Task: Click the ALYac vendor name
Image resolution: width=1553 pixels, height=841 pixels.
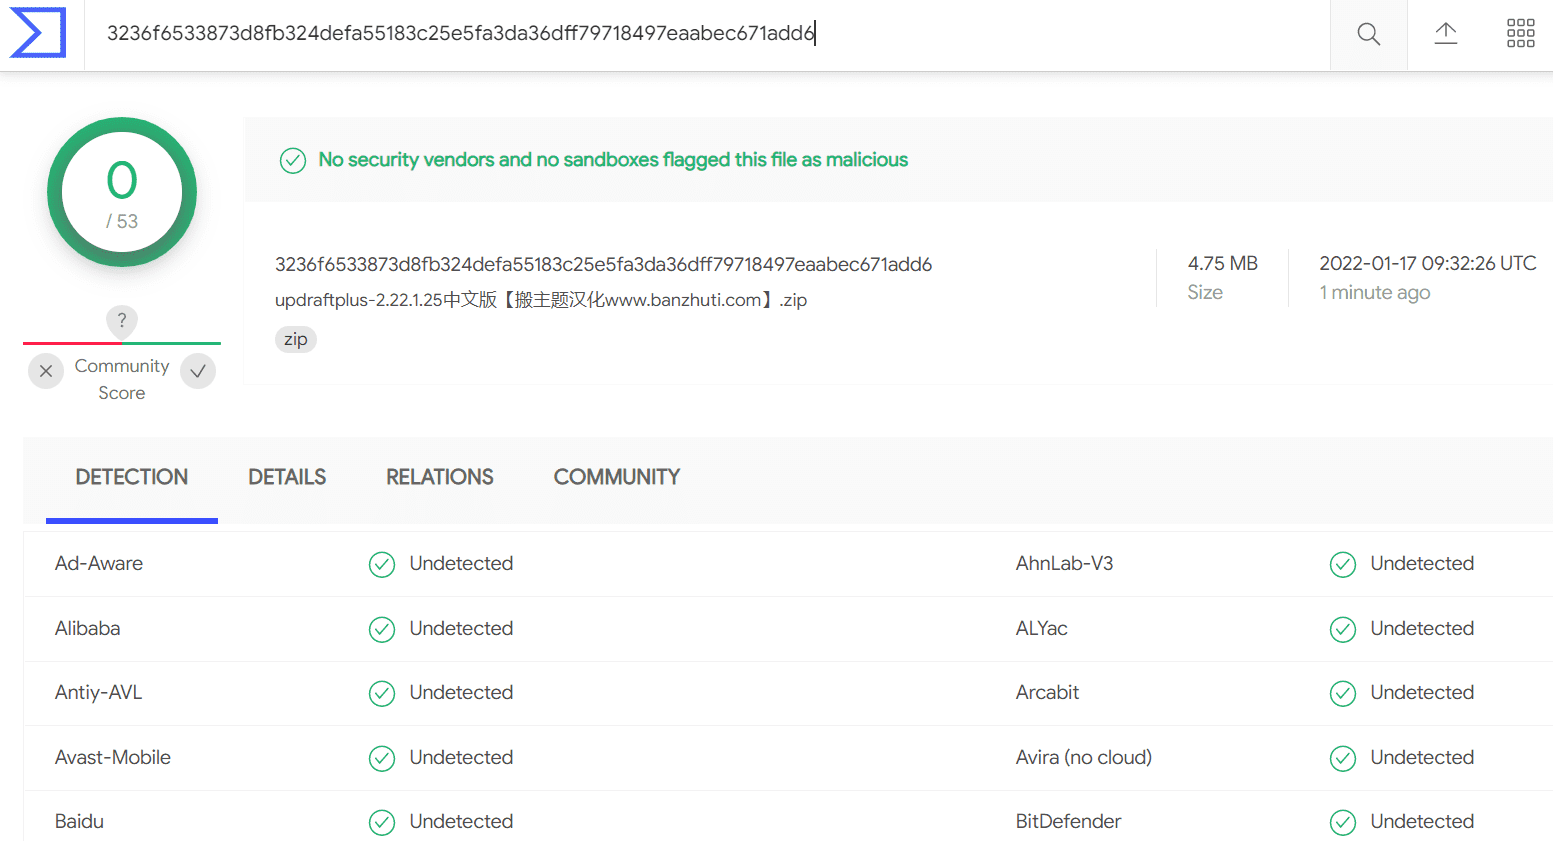Action: pyautogui.click(x=1041, y=629)
